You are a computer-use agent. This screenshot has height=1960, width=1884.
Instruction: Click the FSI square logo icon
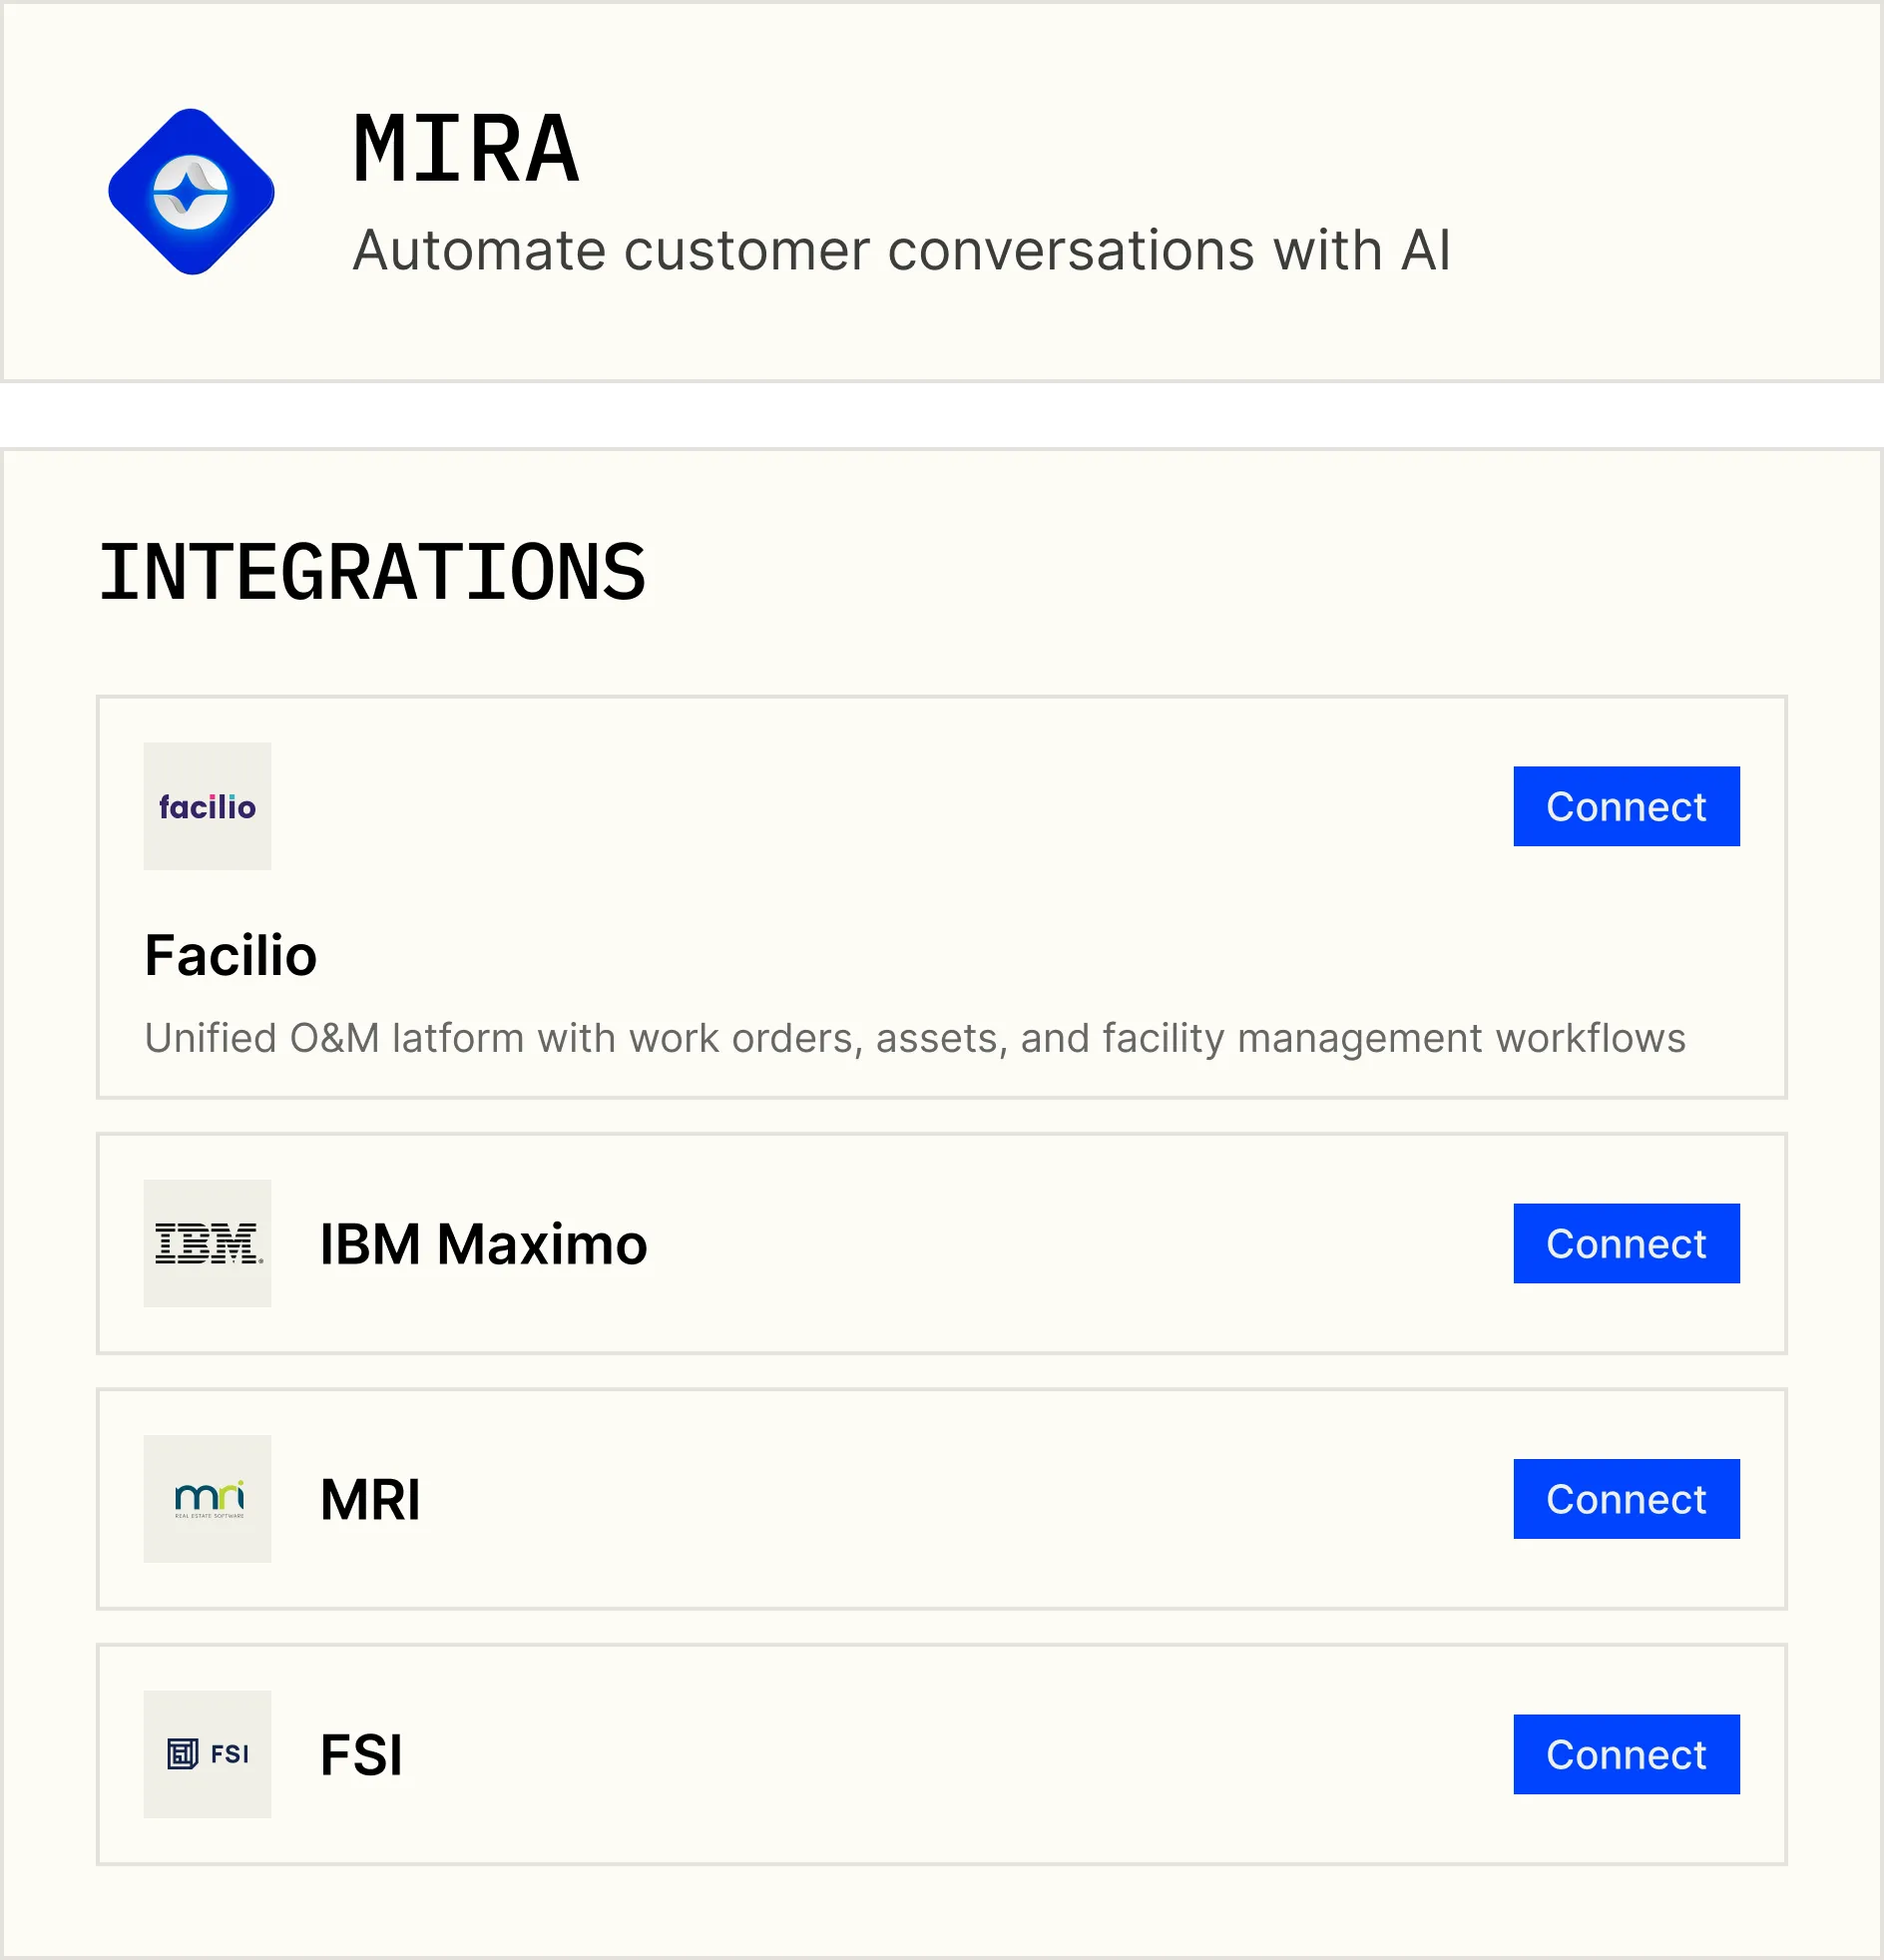coord(207,1753)
